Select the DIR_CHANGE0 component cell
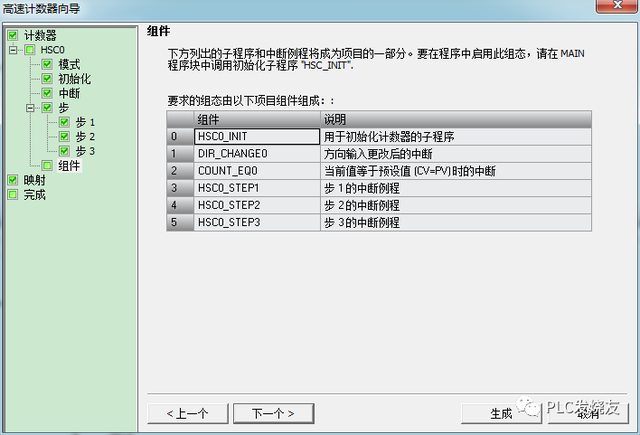This screenshot has width=640, height=435. click(254, 153)
